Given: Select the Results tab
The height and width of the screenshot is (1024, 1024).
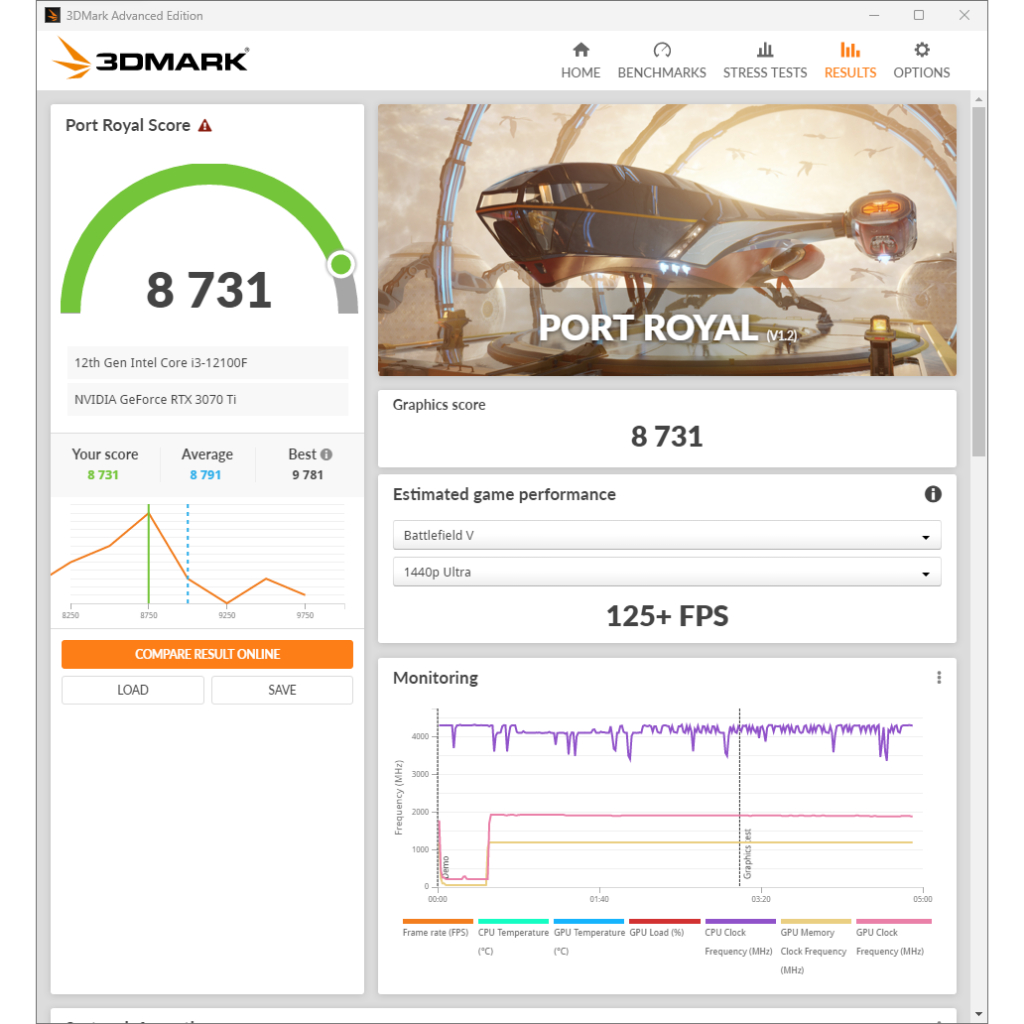Looking at the screenshot, I should point(850,61).
